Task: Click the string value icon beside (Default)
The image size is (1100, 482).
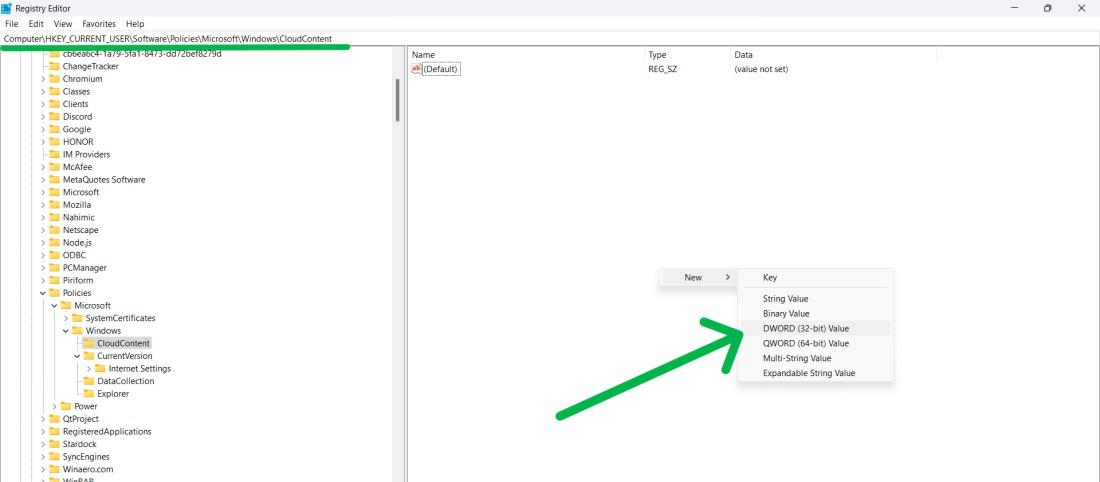Action: 416,69
